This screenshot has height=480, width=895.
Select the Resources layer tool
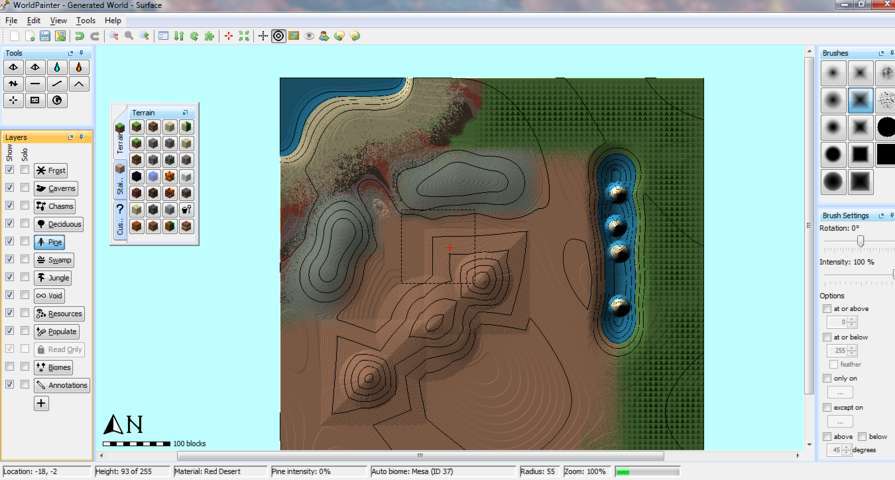59,314
